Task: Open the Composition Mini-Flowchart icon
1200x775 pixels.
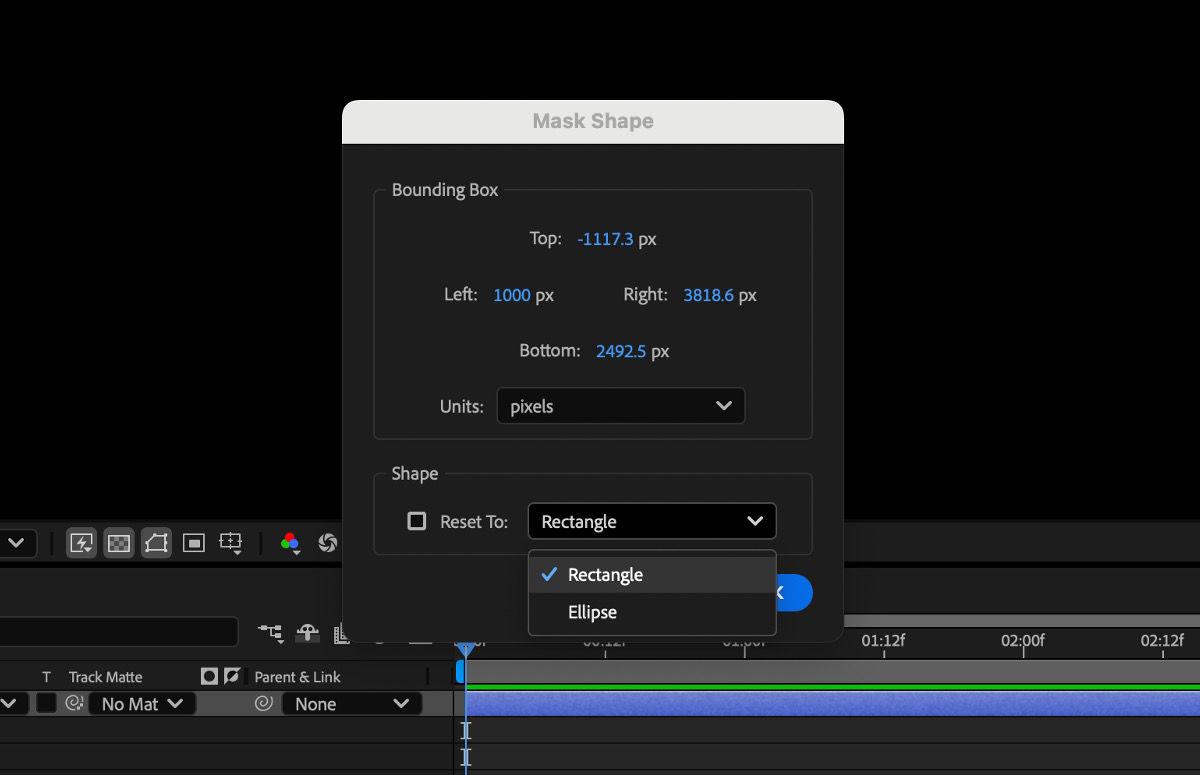Action: pyautogui.click(x=271, y=632)
